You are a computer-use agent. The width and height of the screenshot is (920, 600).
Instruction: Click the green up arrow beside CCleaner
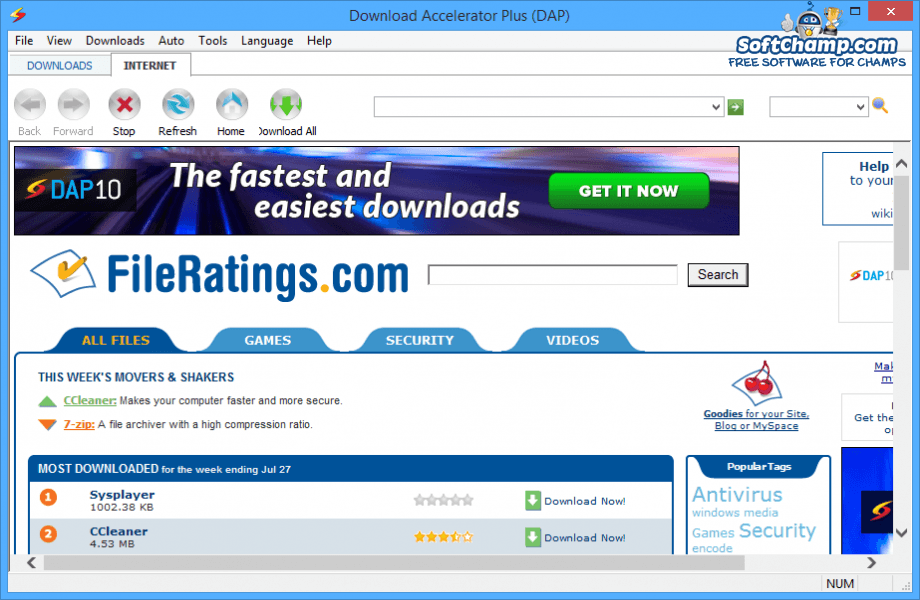tap(47, 401)
